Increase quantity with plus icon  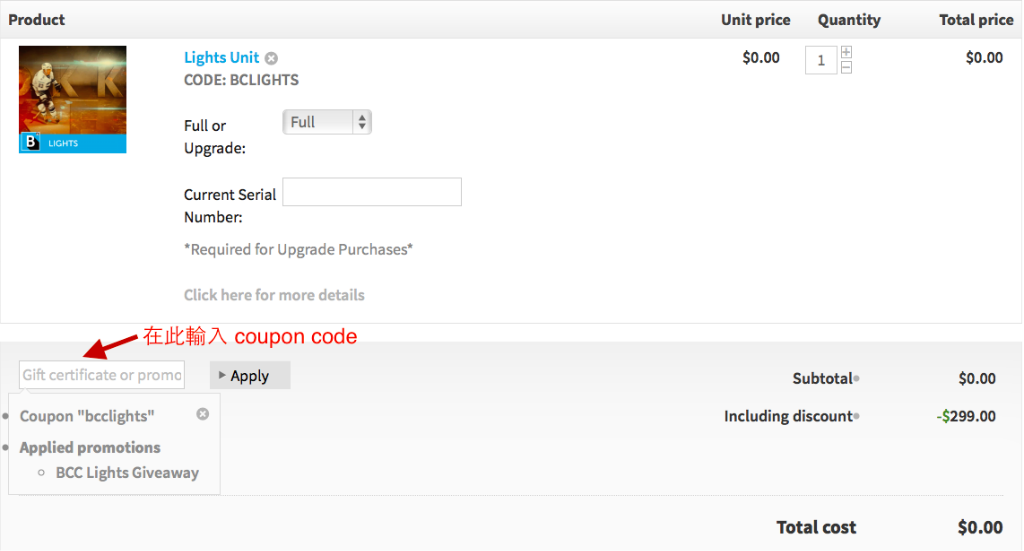click(846, 52)
